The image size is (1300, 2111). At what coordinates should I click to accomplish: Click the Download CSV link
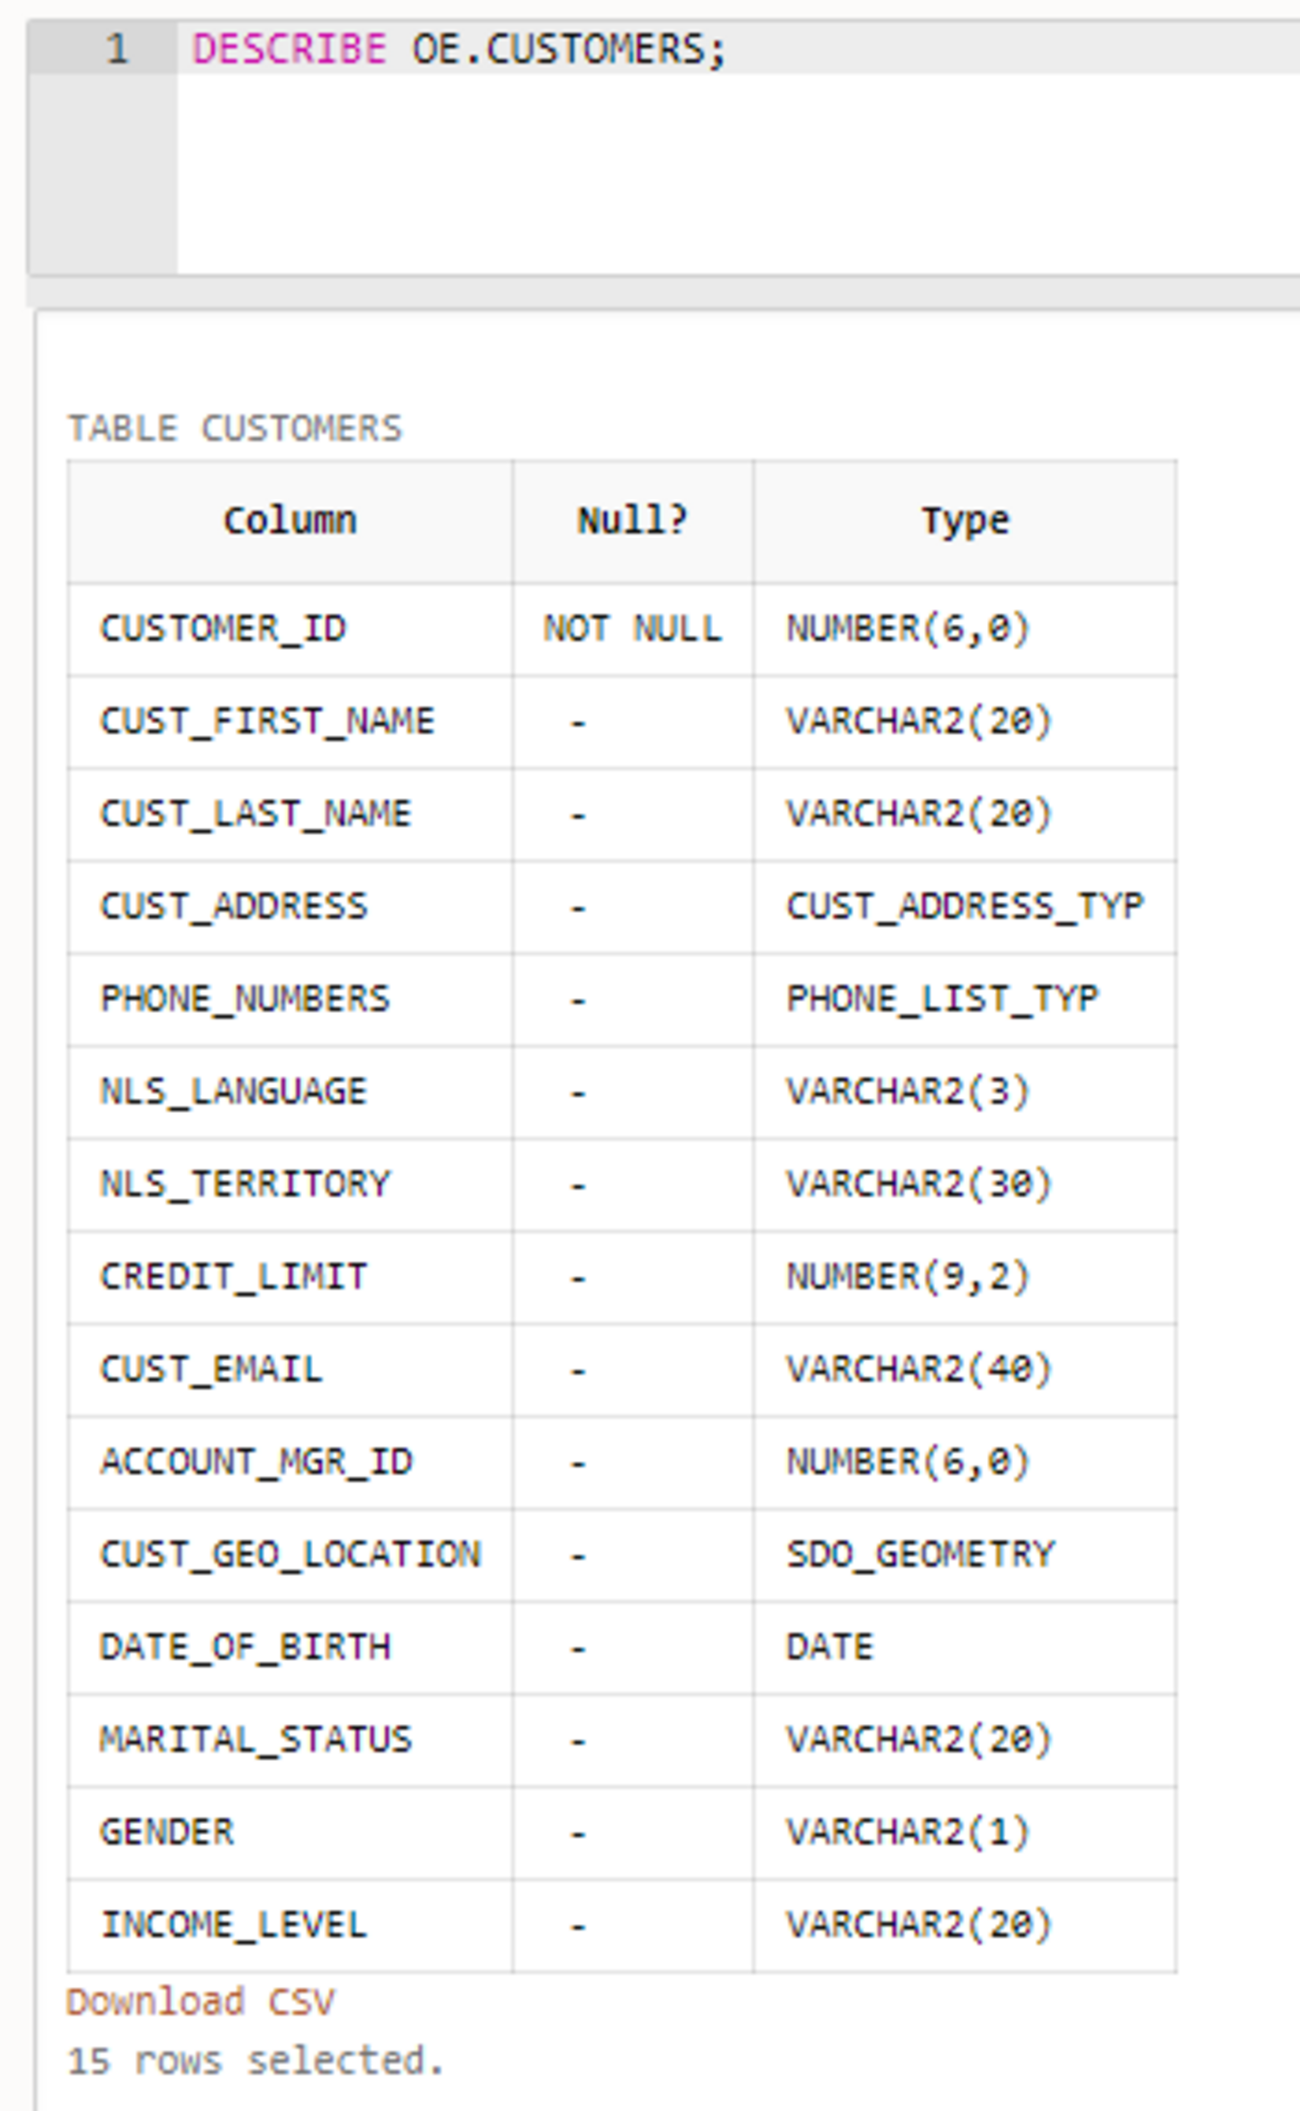[200, 2002]
